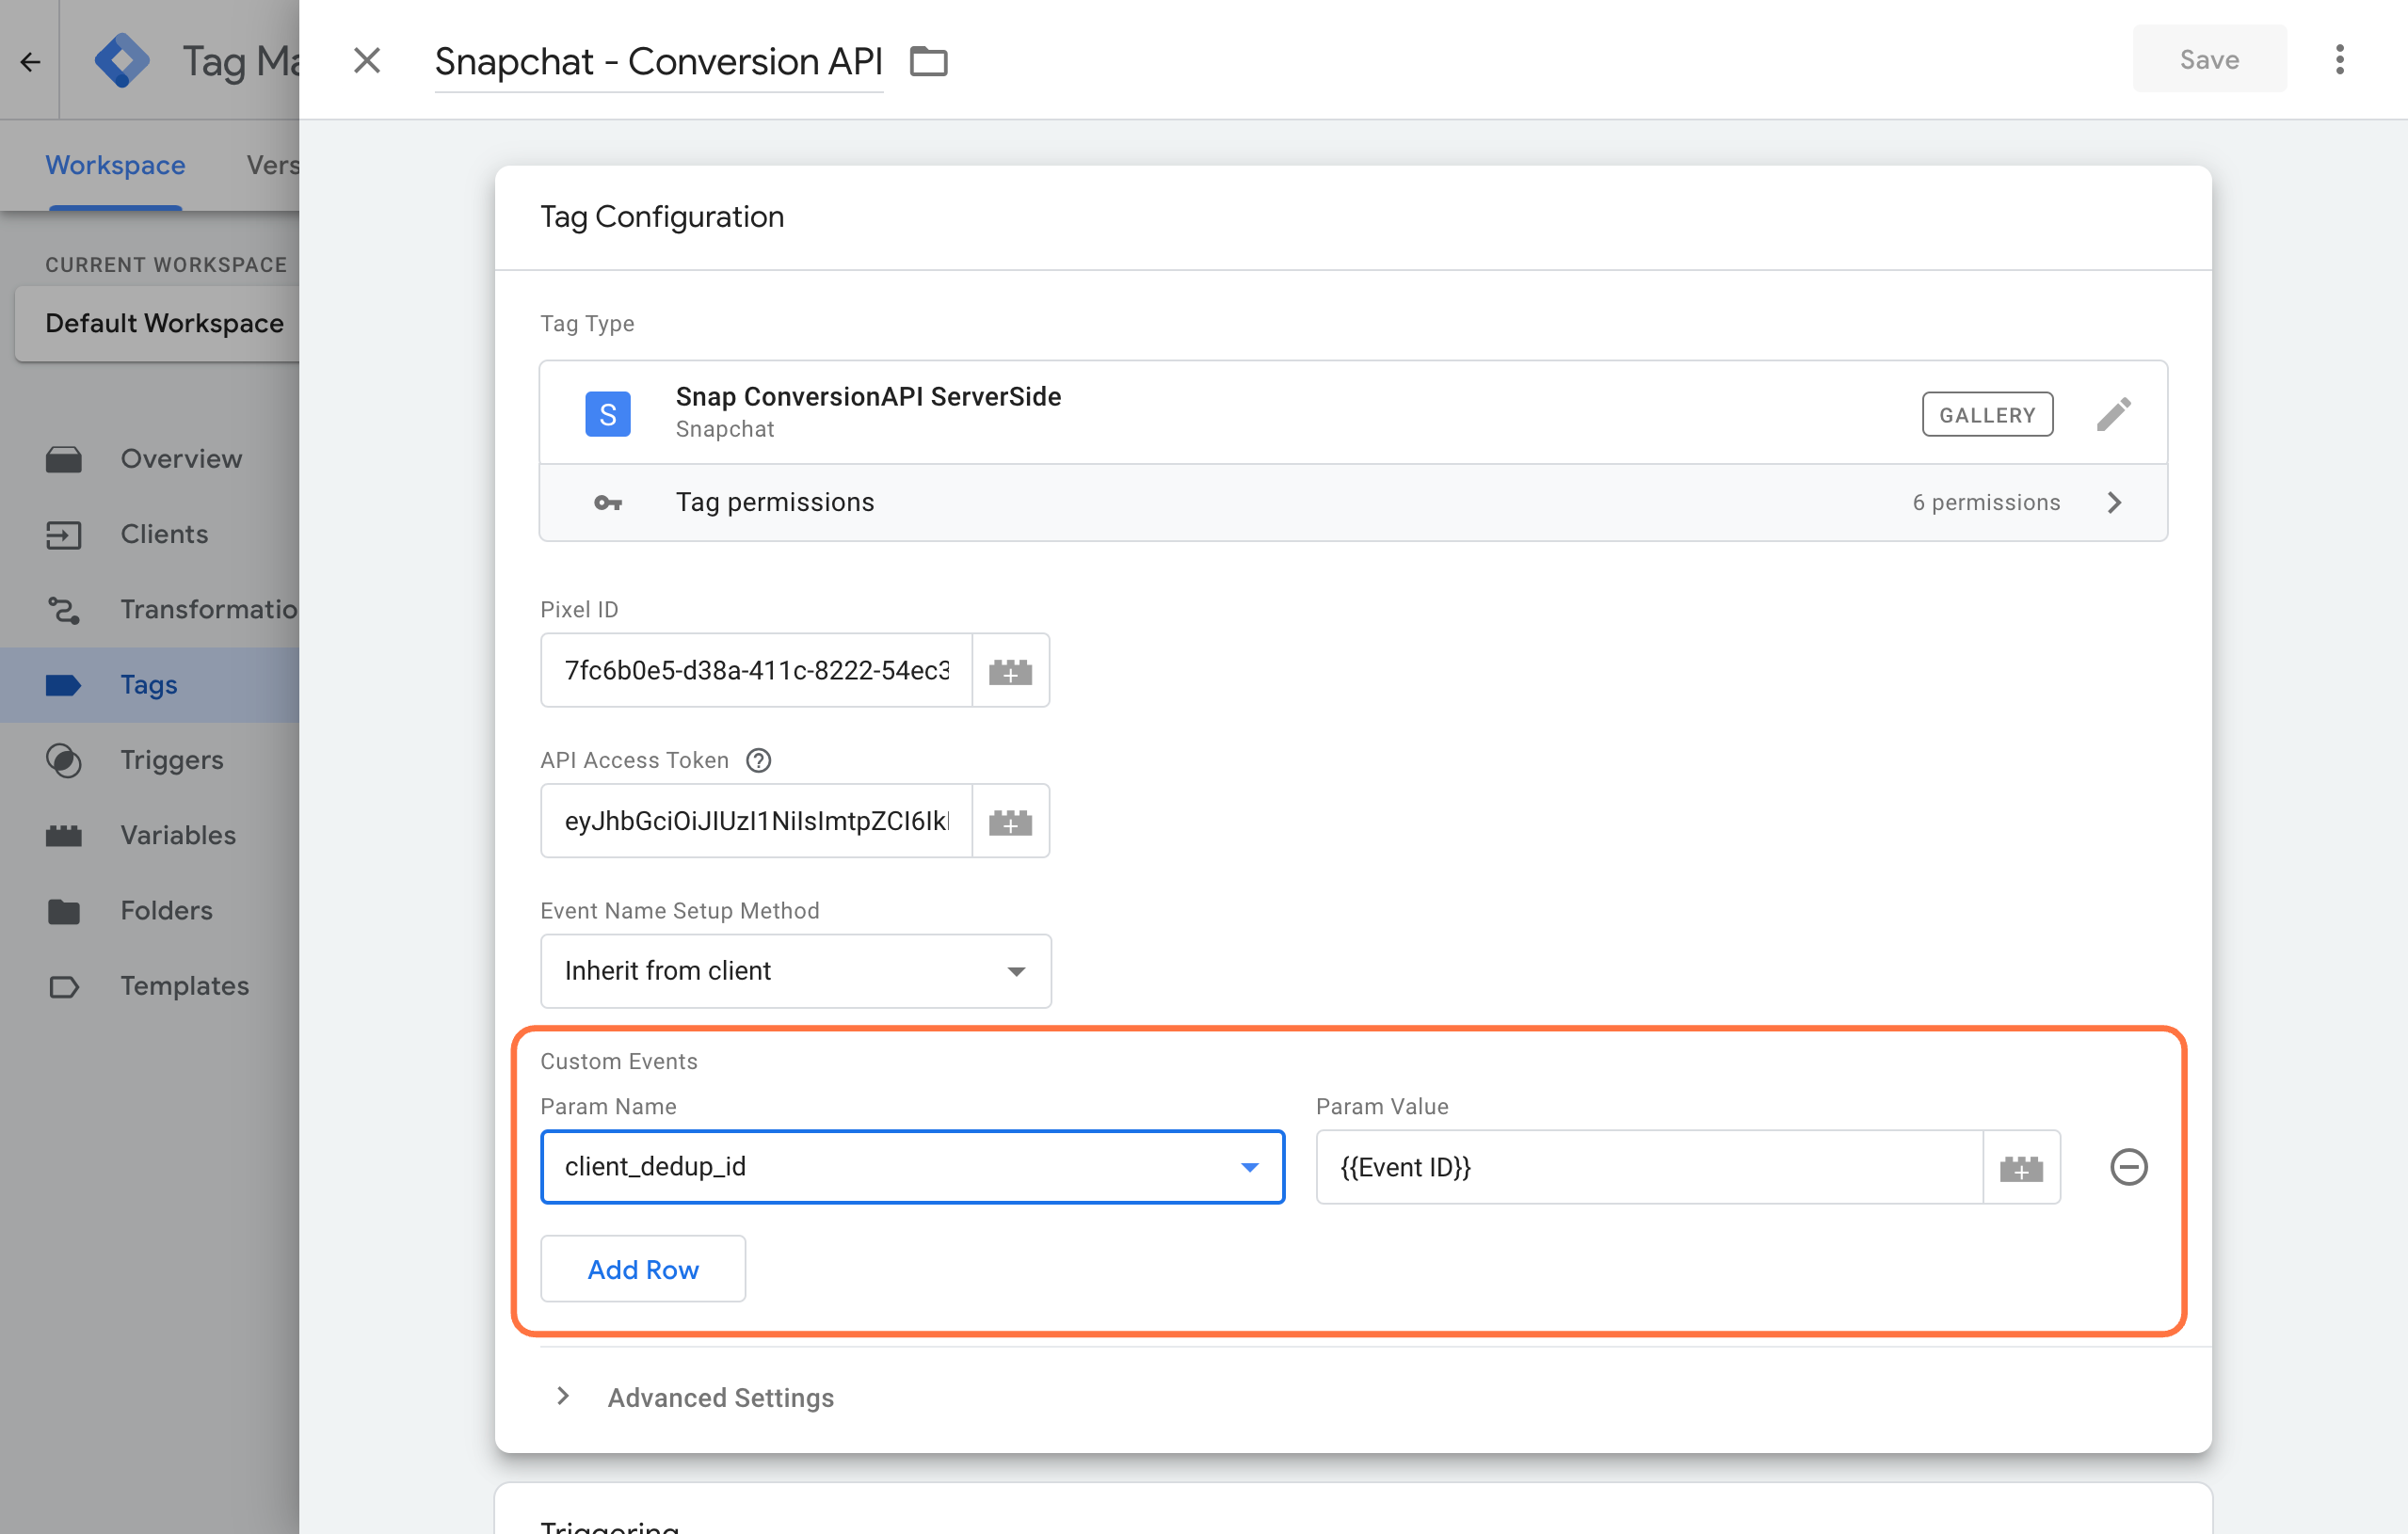This screenshot has width=2408, height=1534.
Task: Click the Transformations icon
Action: point(64,610)
